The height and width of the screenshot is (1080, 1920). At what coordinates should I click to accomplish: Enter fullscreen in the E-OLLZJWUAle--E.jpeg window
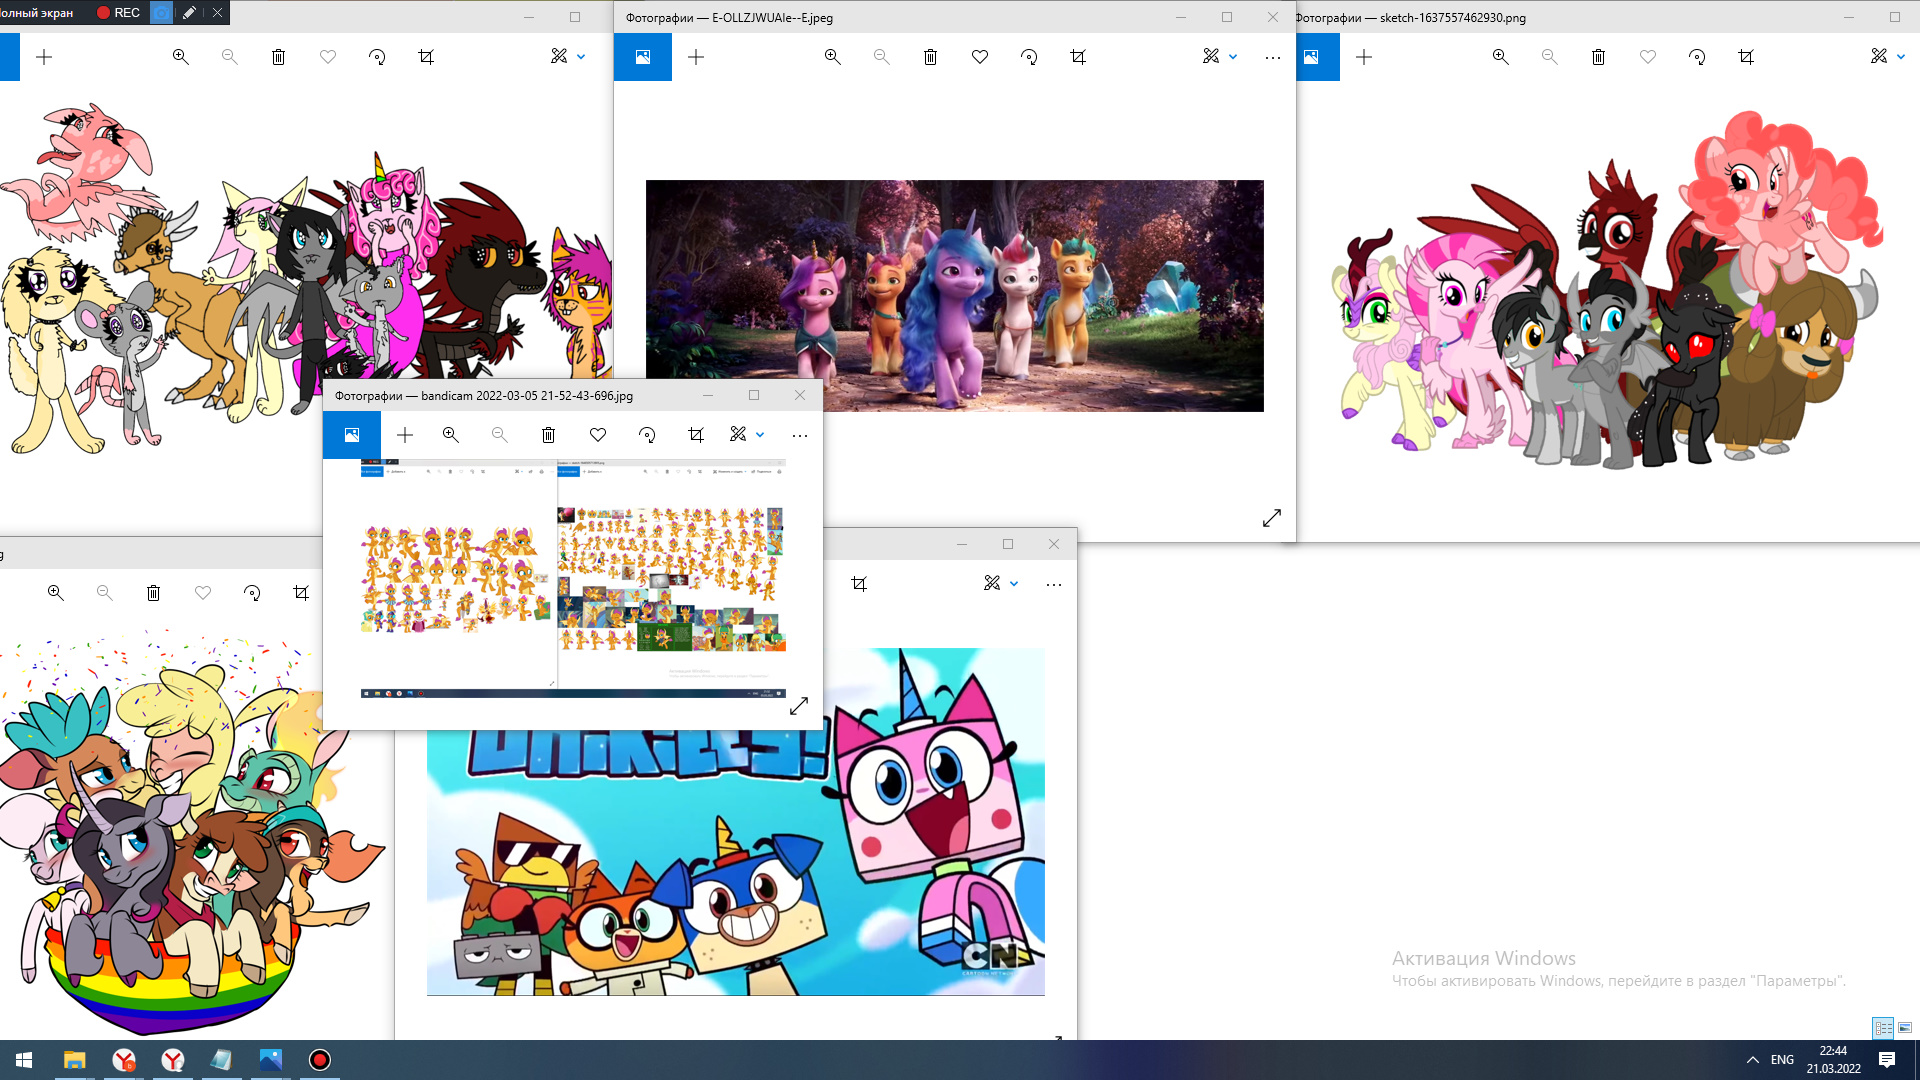click(x=1271, y=518)
